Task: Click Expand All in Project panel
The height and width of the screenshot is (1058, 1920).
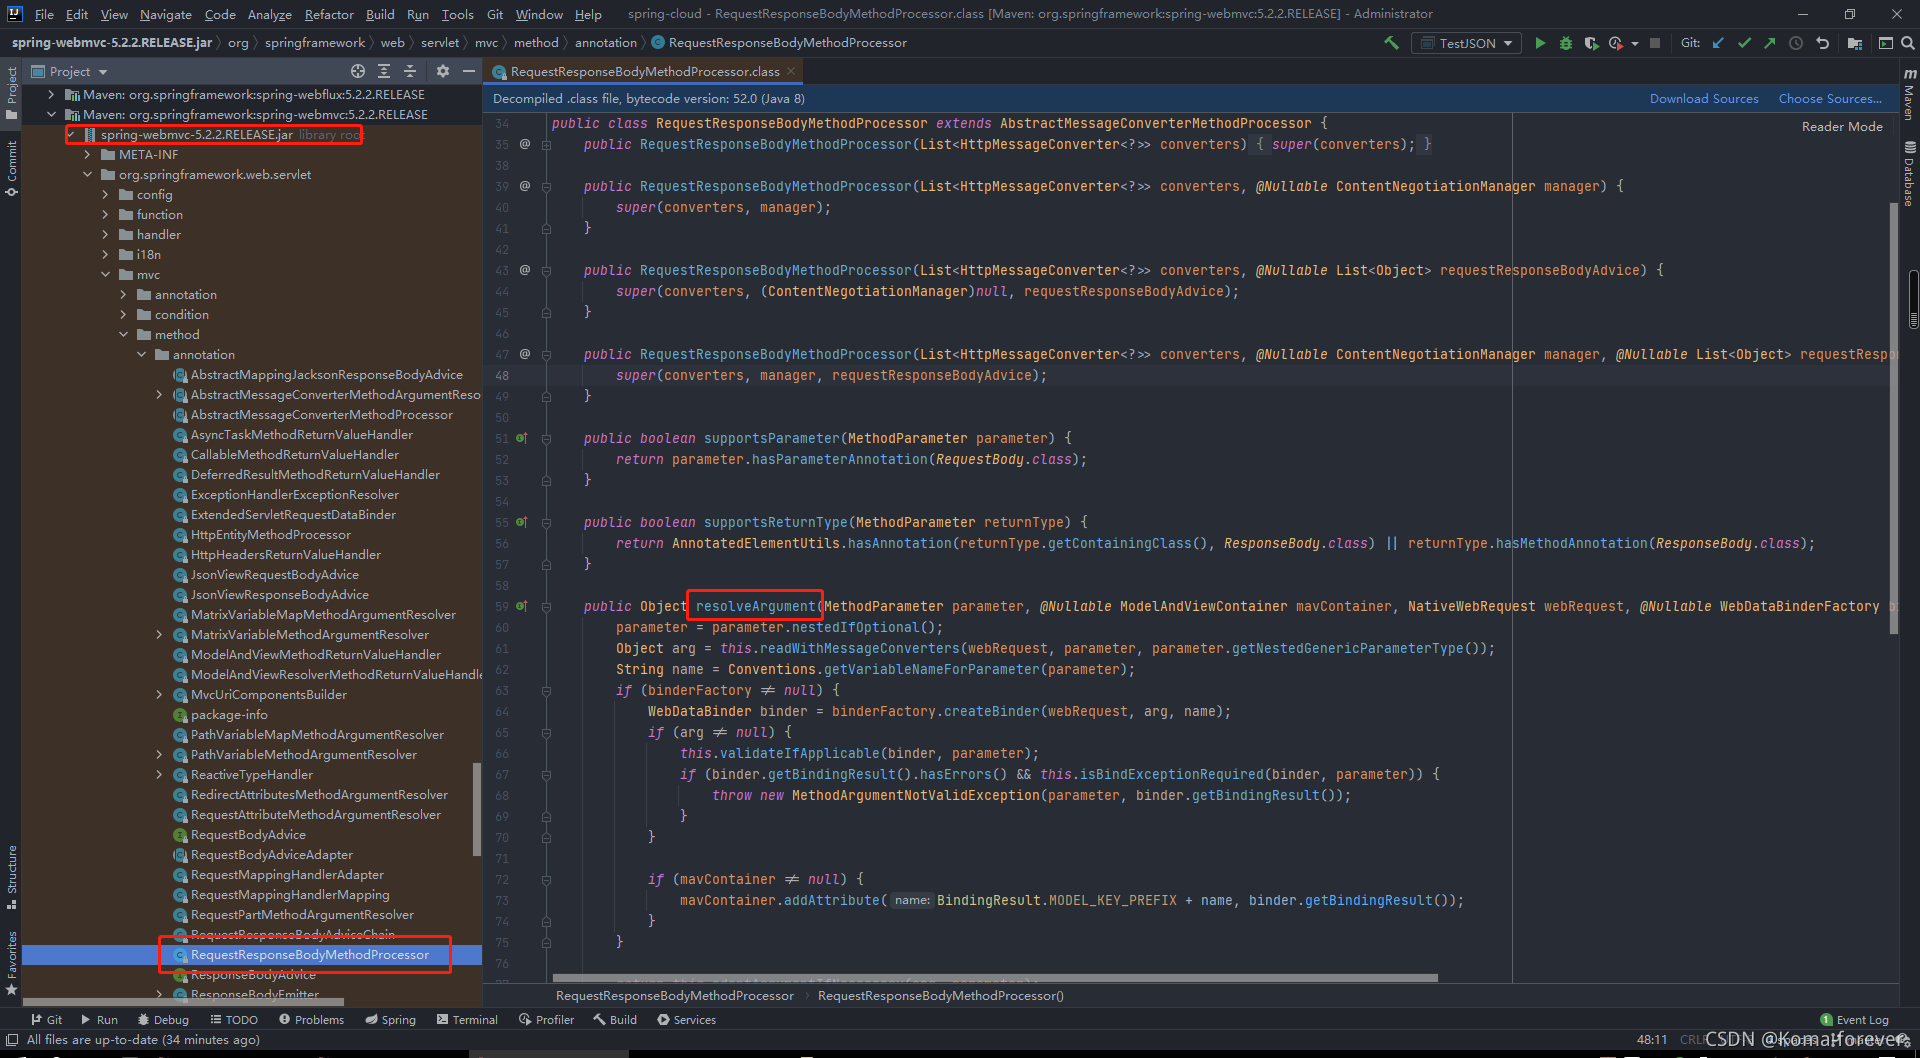Action: pos(384,71)
